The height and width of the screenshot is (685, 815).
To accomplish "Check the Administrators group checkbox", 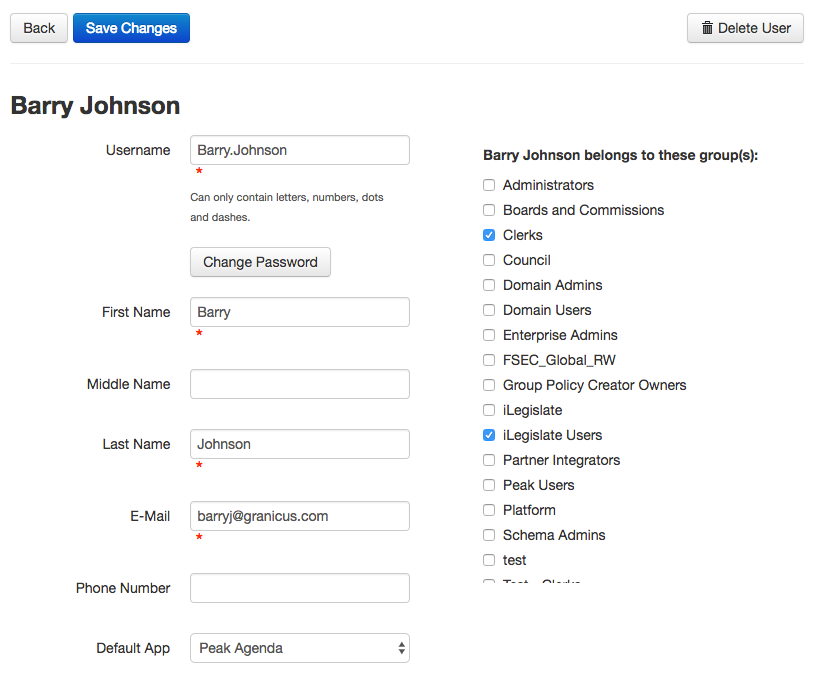I will pyautogui.click(x=489, y=185).
